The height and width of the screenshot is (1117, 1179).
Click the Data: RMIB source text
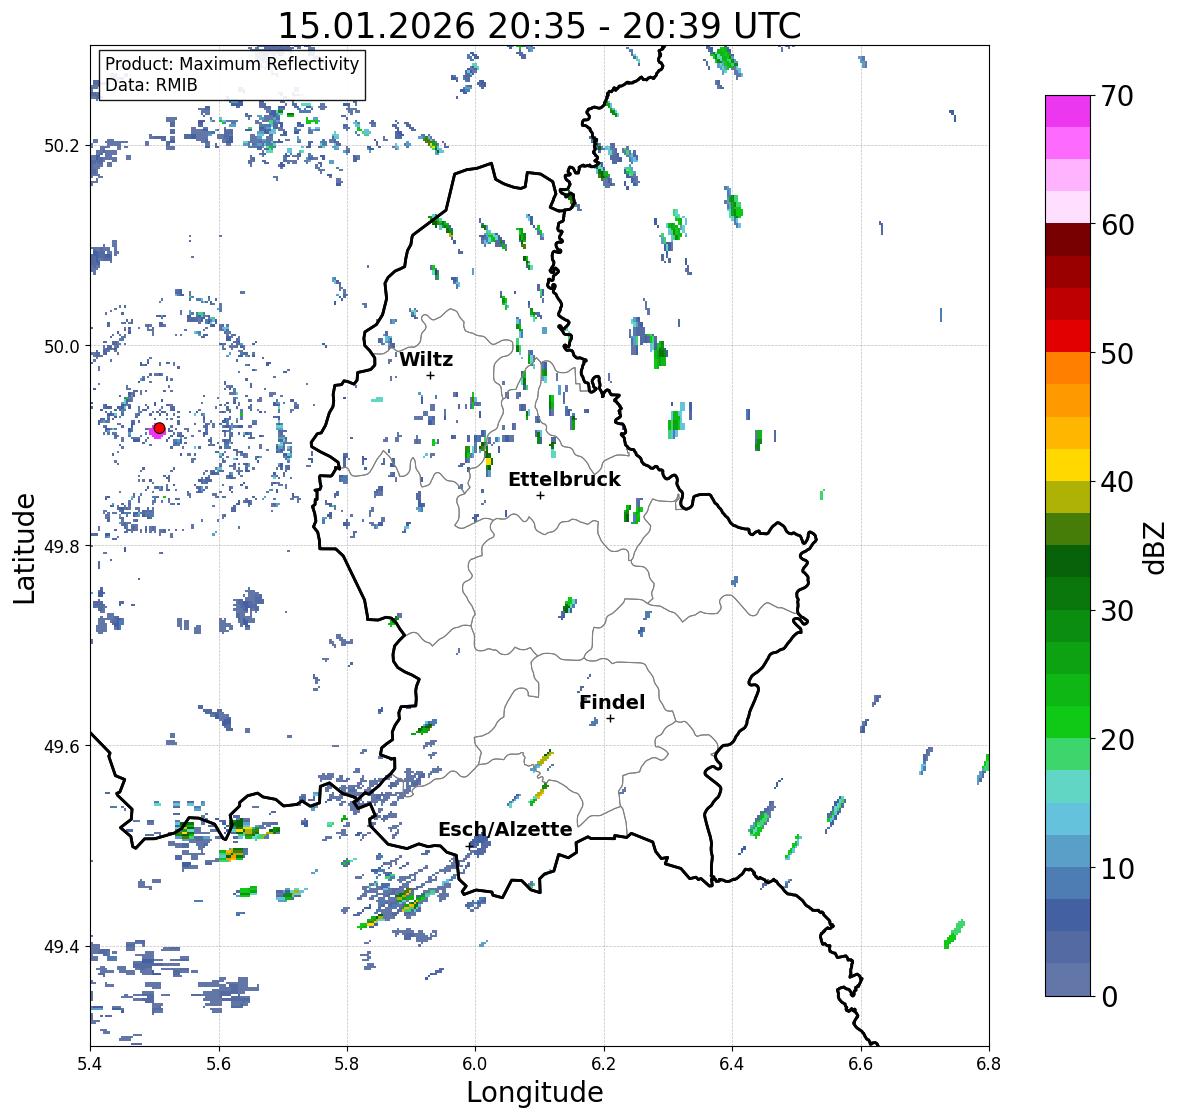[x=151, y=85]
